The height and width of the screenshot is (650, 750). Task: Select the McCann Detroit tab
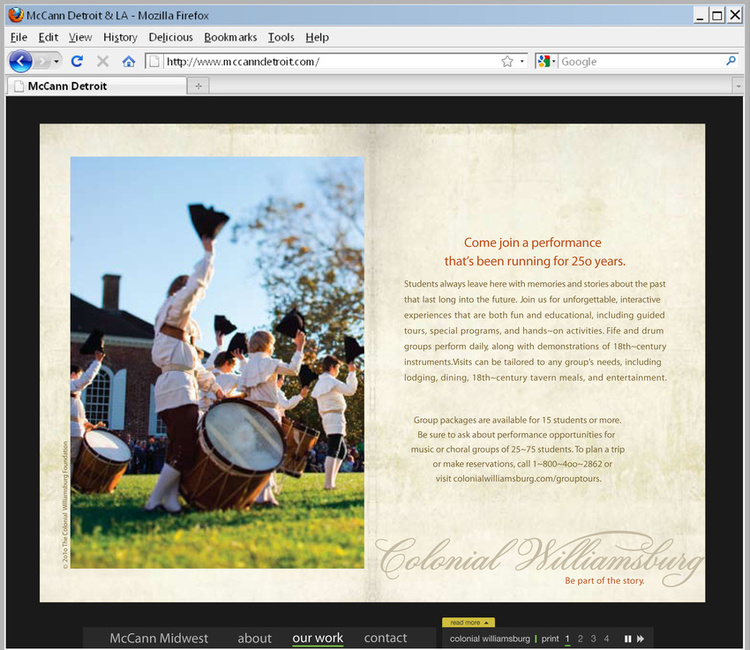68,86
